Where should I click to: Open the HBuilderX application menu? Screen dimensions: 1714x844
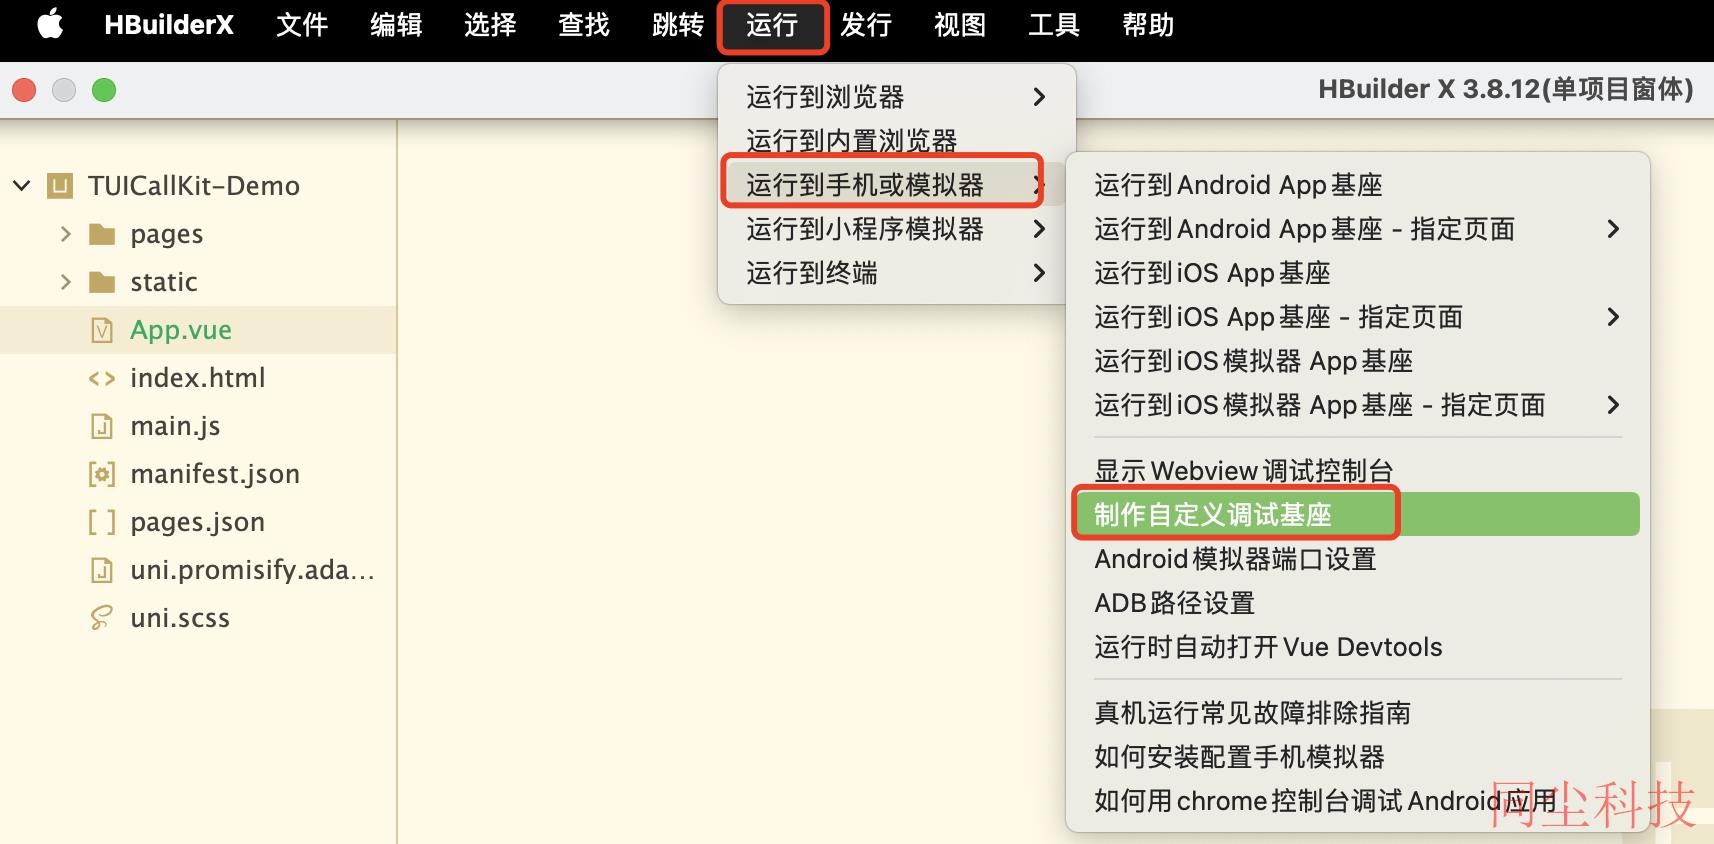pyautogui.click(x=169, y=25)
